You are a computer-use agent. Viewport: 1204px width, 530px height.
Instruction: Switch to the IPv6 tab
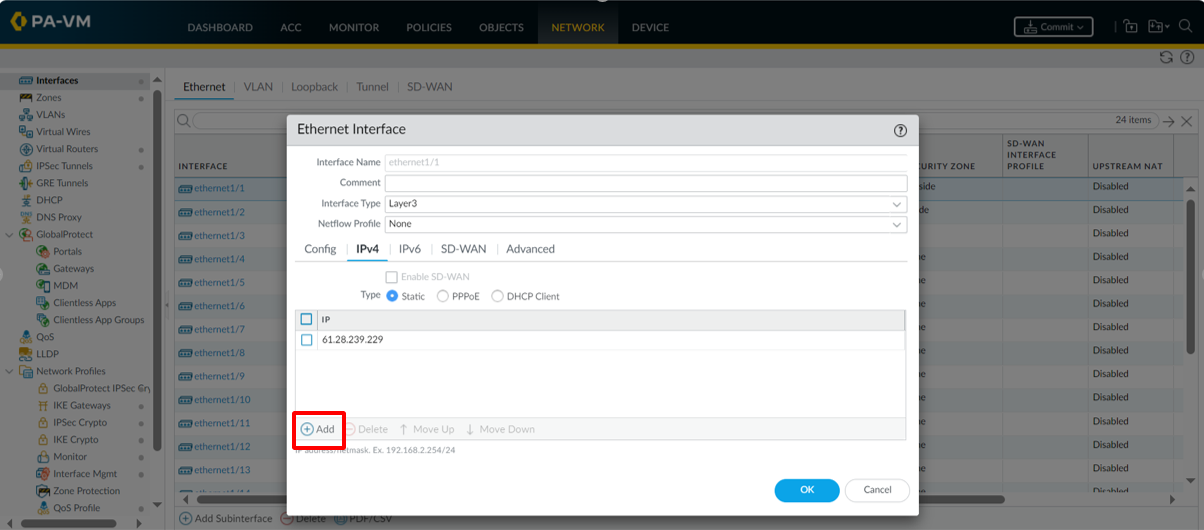click(409, 249)
